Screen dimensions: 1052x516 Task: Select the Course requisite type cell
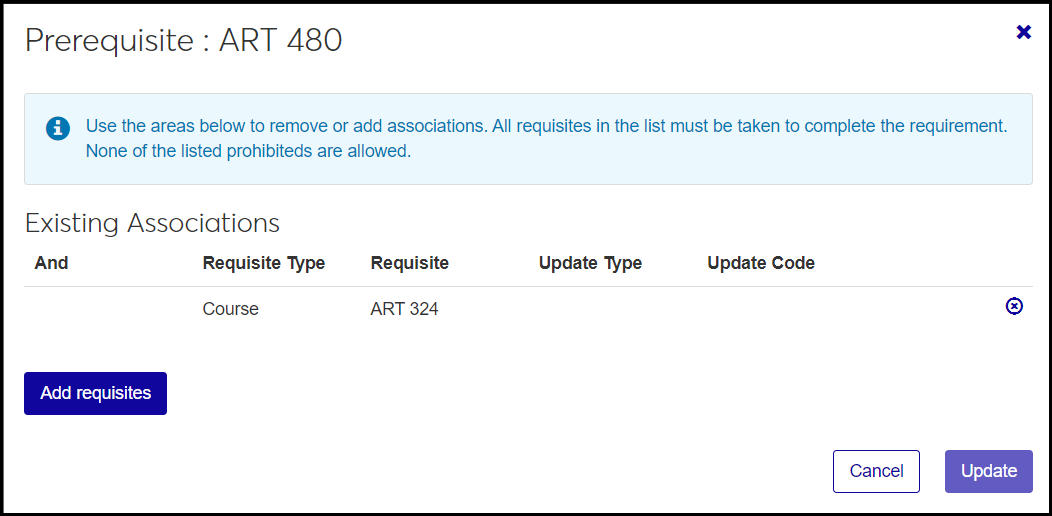pos(230,309)
